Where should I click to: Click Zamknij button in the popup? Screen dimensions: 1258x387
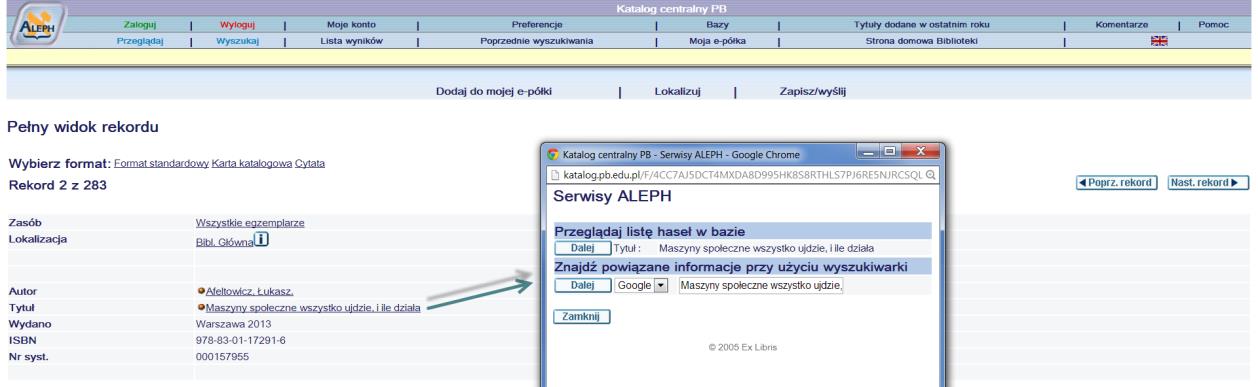point(581,317)
